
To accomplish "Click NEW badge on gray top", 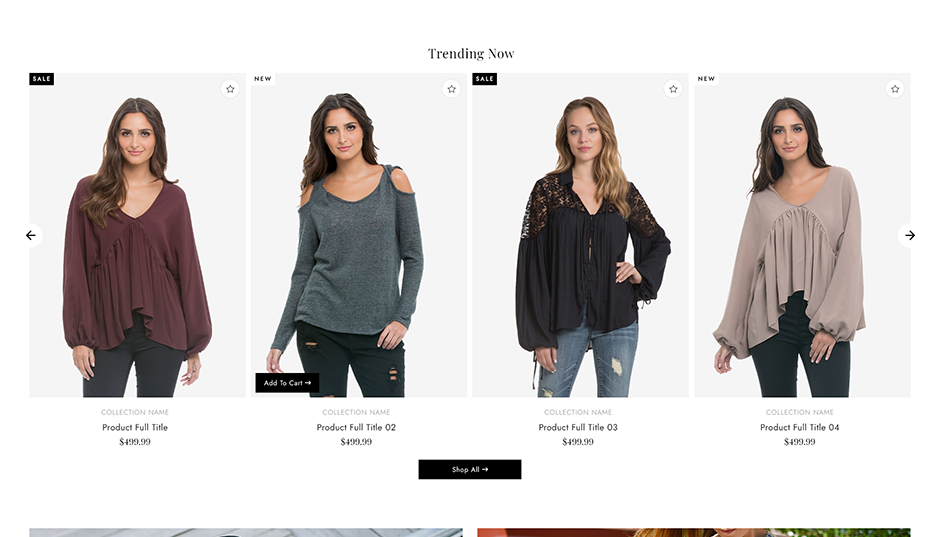I will (263, 79).
